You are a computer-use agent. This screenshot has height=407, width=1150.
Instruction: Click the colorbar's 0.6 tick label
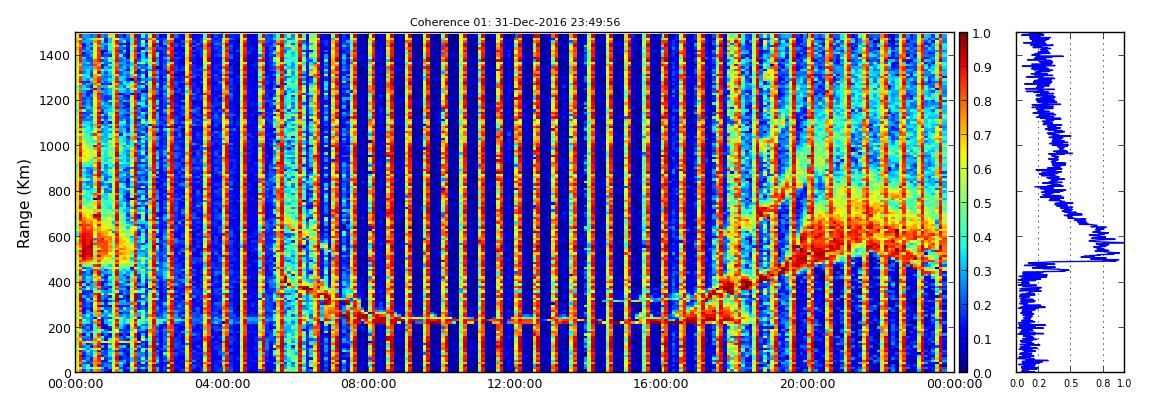[981, 169]
